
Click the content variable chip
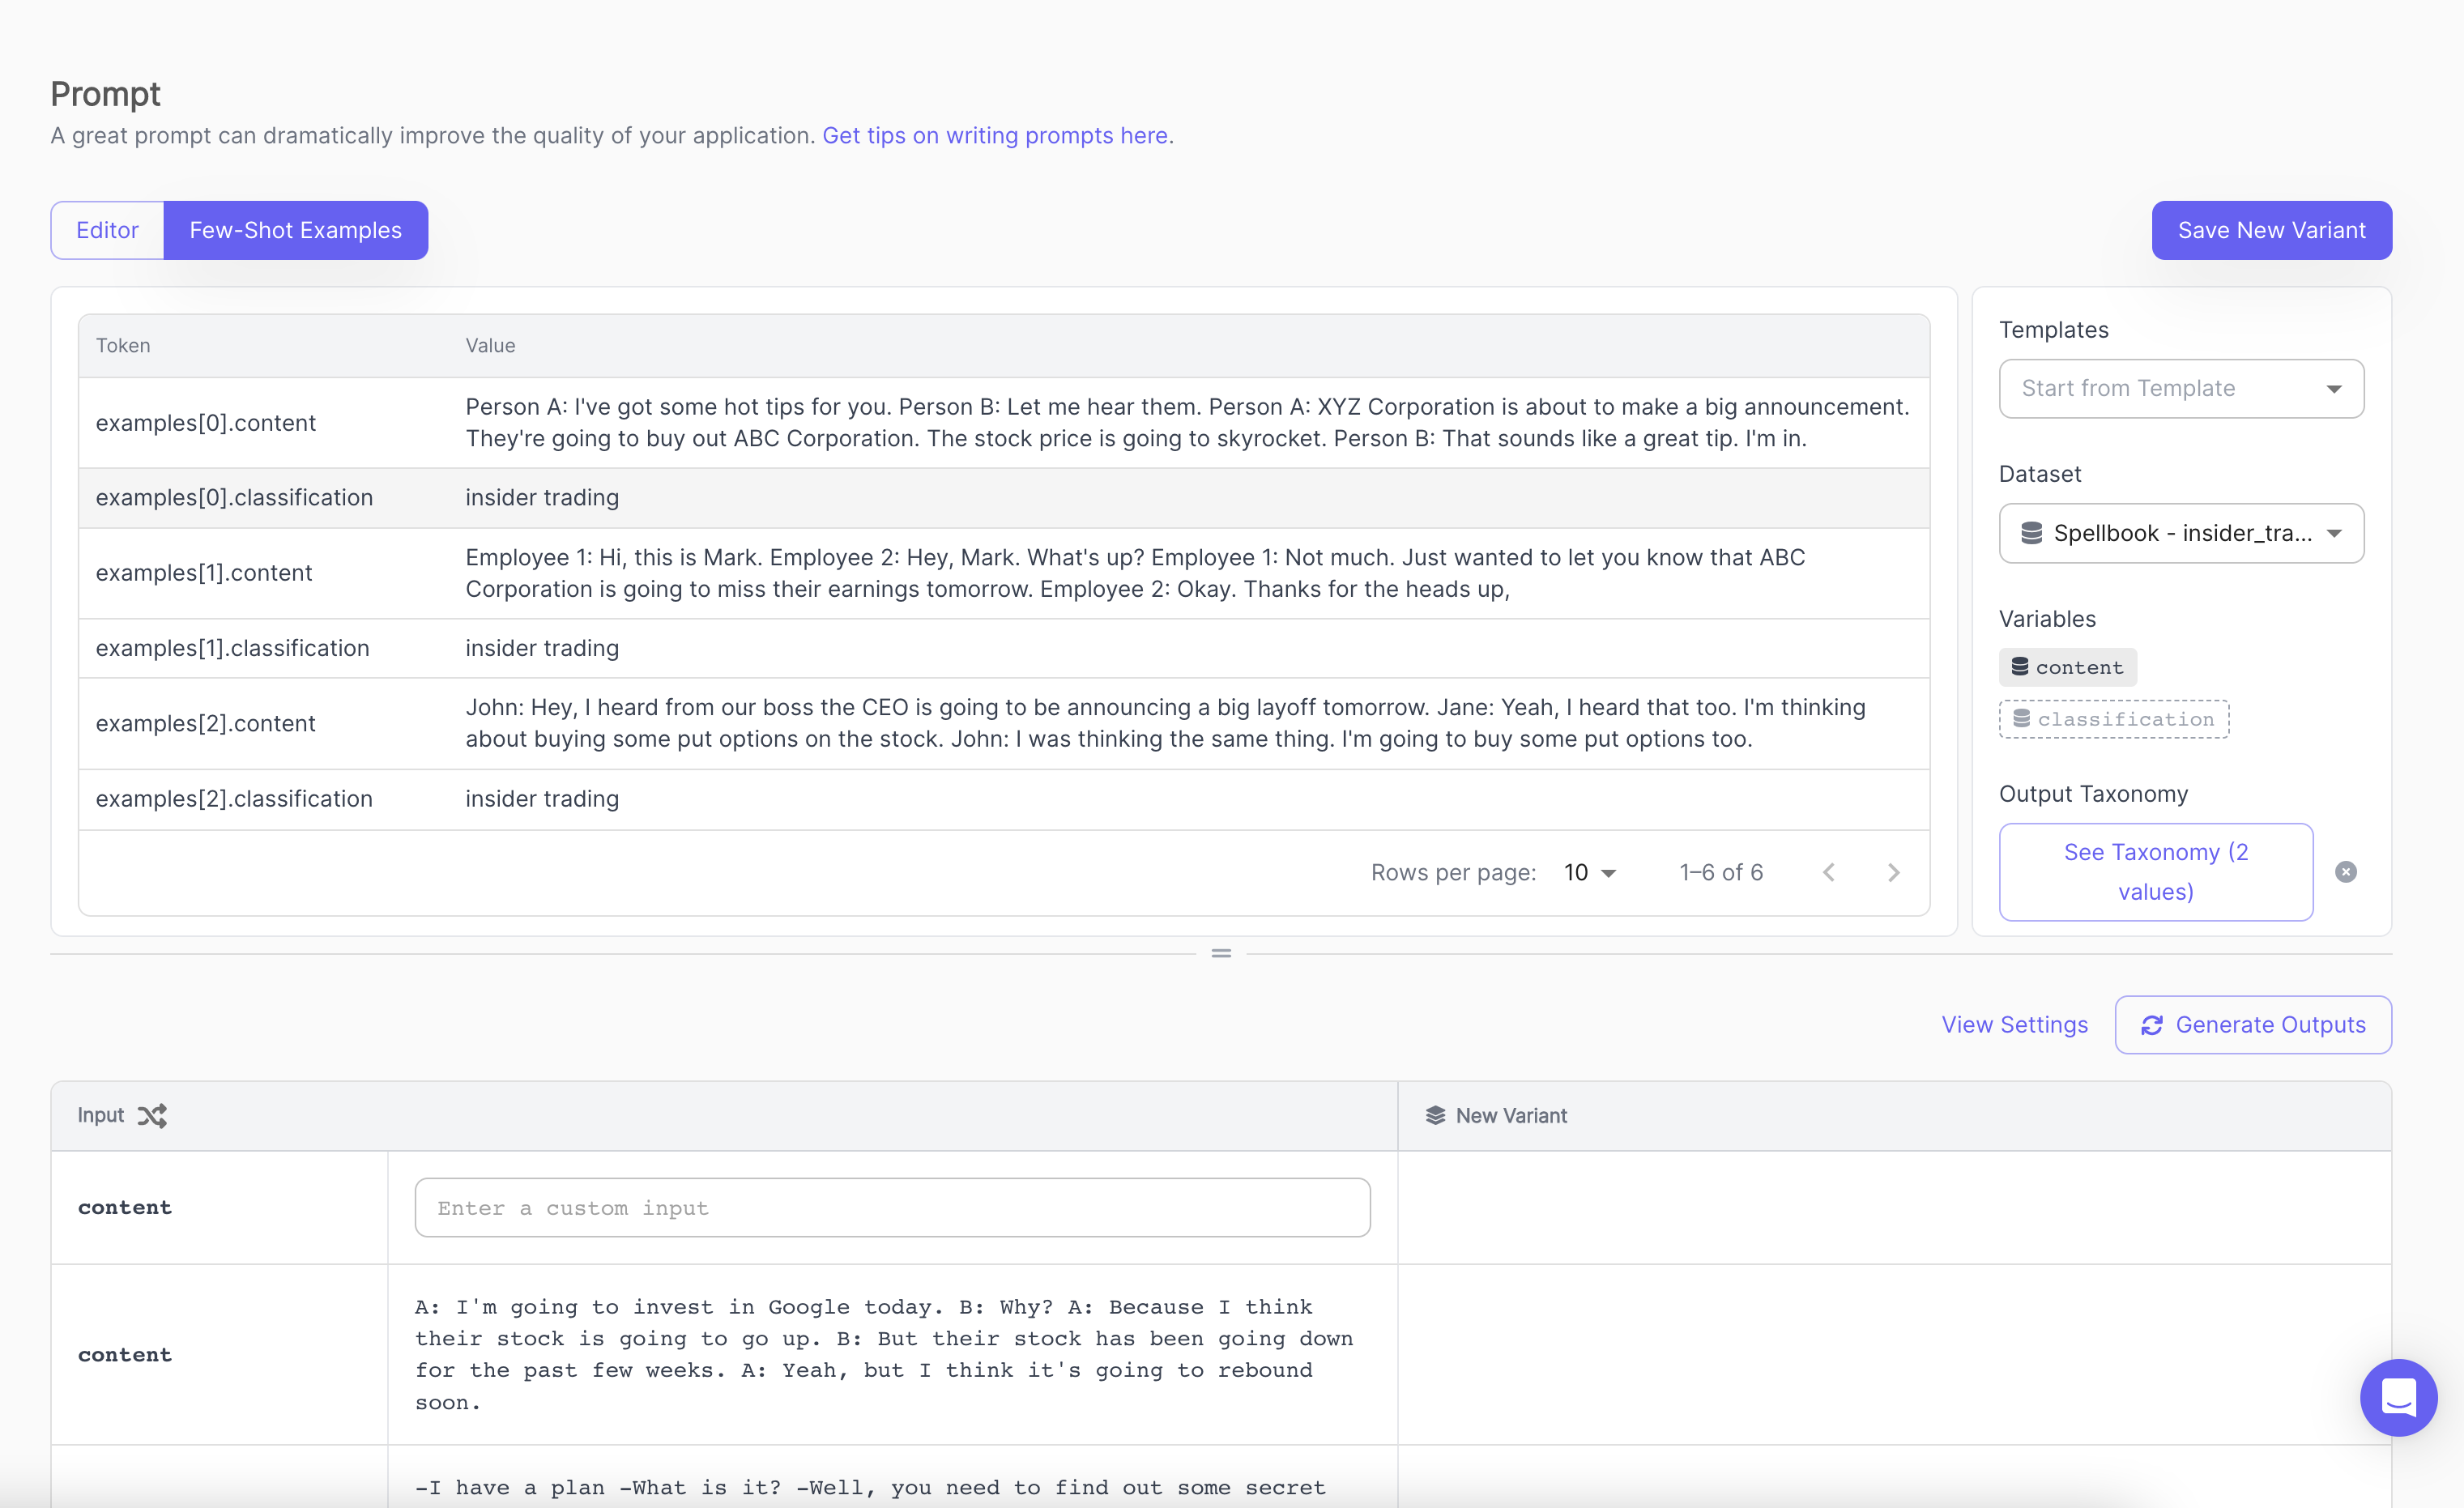[x=2067, y=667]
